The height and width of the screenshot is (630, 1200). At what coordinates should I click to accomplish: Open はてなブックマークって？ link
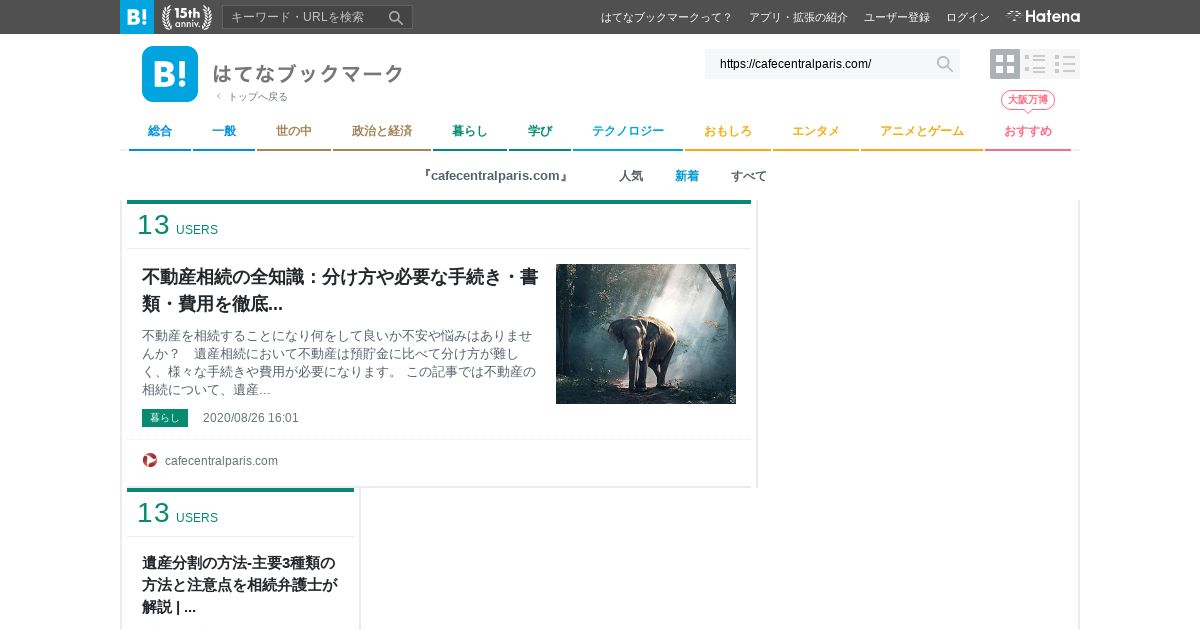point(666,17)
